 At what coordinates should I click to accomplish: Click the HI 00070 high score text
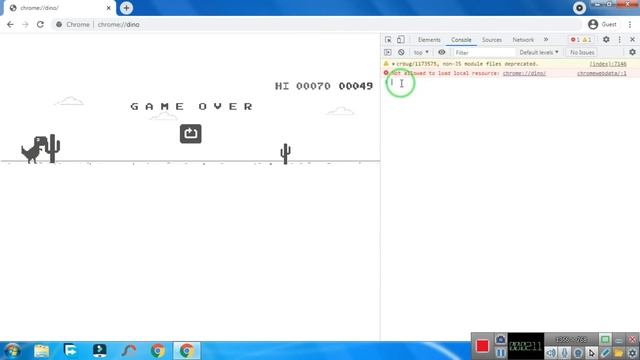point(302,86)
